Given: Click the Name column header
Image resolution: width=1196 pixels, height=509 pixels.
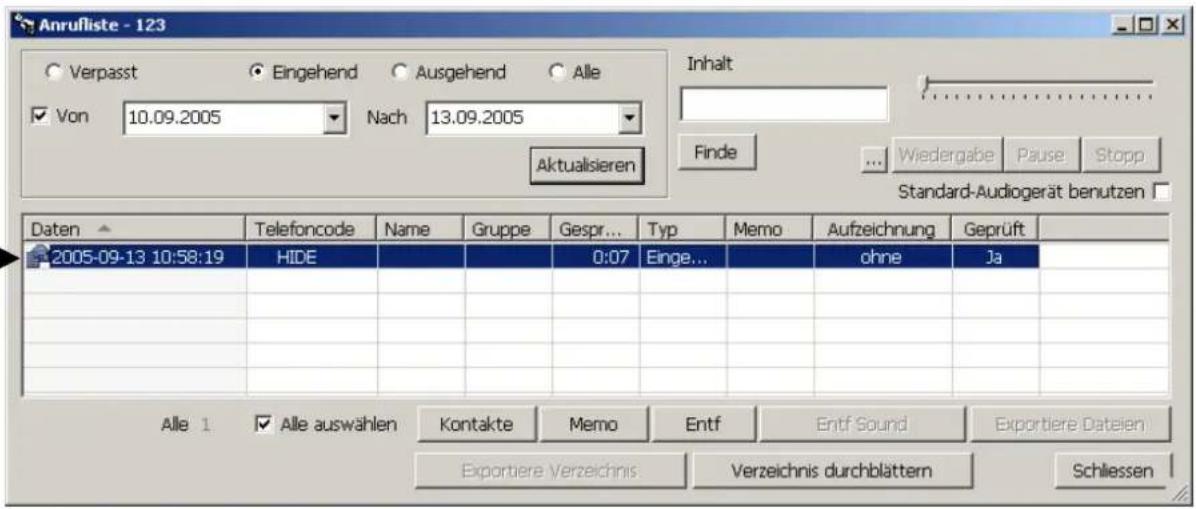Looking at the screenshot, I should pyautogui.click(x=420, y=228).
